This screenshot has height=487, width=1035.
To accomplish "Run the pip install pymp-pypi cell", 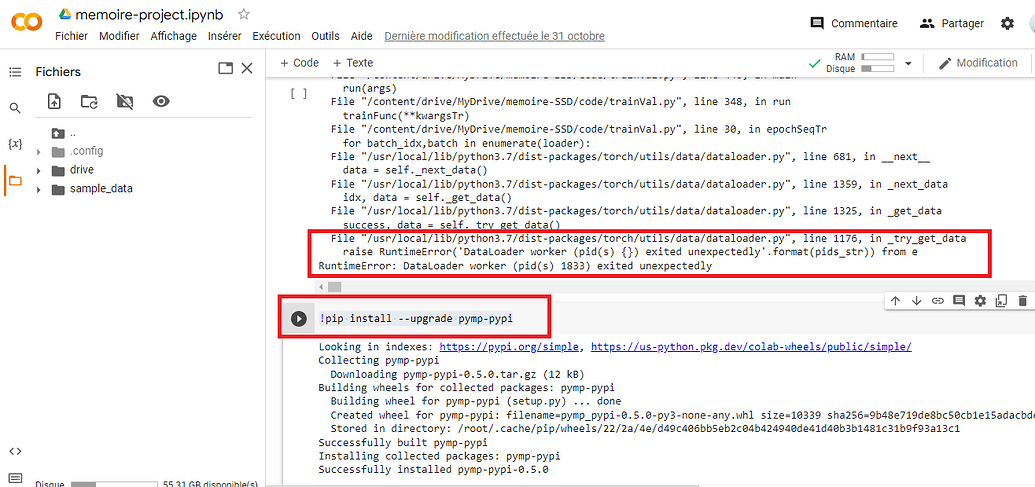I will tap(298, 319).
